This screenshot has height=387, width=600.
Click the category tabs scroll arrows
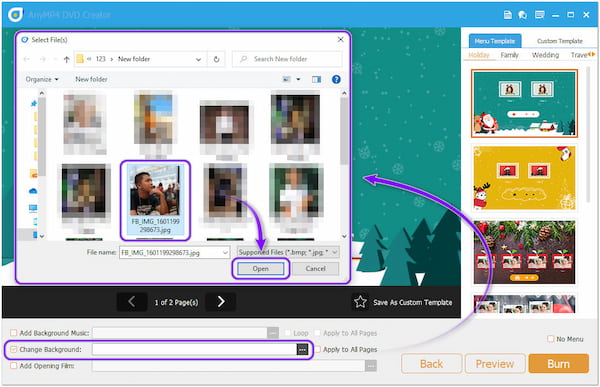(x=592, y=54)
